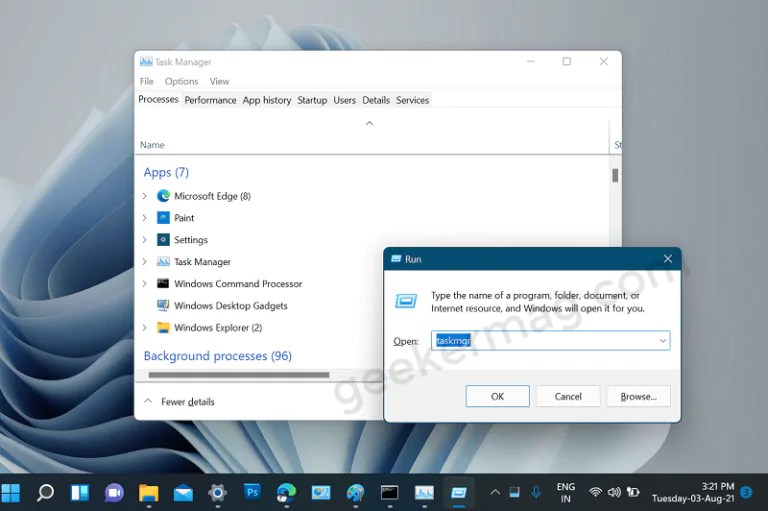Open taskbar Search magnifier
The image size is (768, 511).
(46, 492)
